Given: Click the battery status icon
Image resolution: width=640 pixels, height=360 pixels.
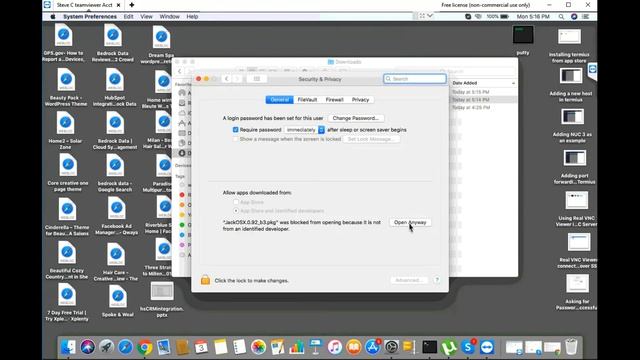Looking at the screenshot, I should click(504, 17).
